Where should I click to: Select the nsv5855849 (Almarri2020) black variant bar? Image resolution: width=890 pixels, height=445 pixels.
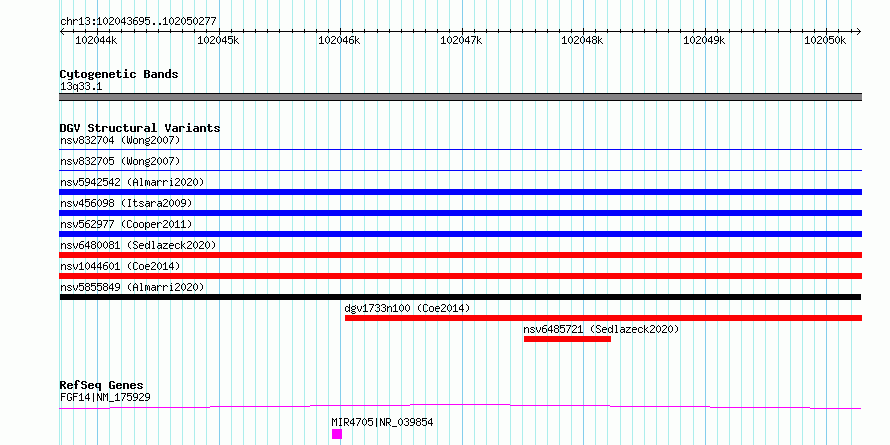[x=460, y=297]
